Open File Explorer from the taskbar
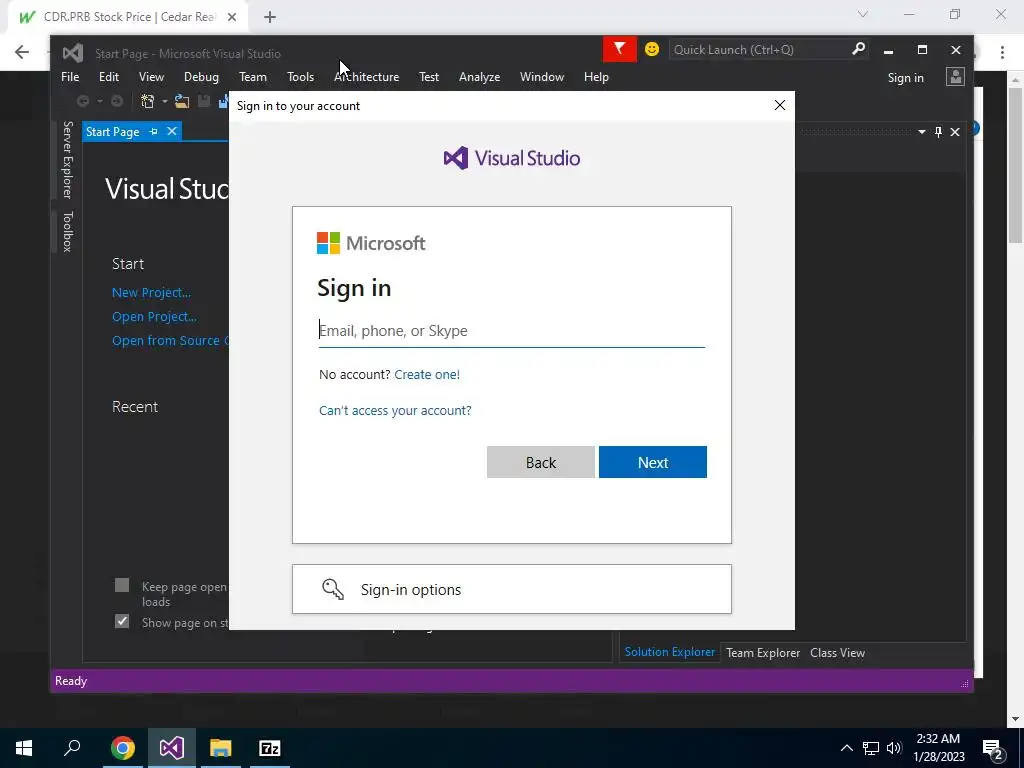This screenshot has width=1024, height=768. pyautogui.click(x=221, y=748)
